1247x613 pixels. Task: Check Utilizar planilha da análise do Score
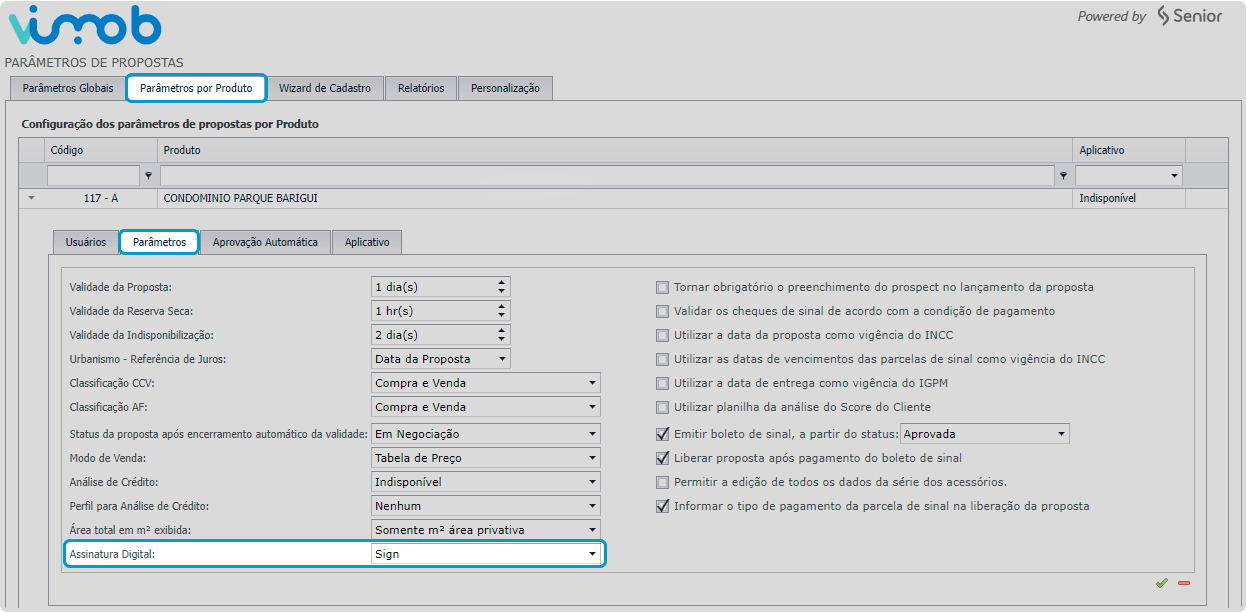662,407
